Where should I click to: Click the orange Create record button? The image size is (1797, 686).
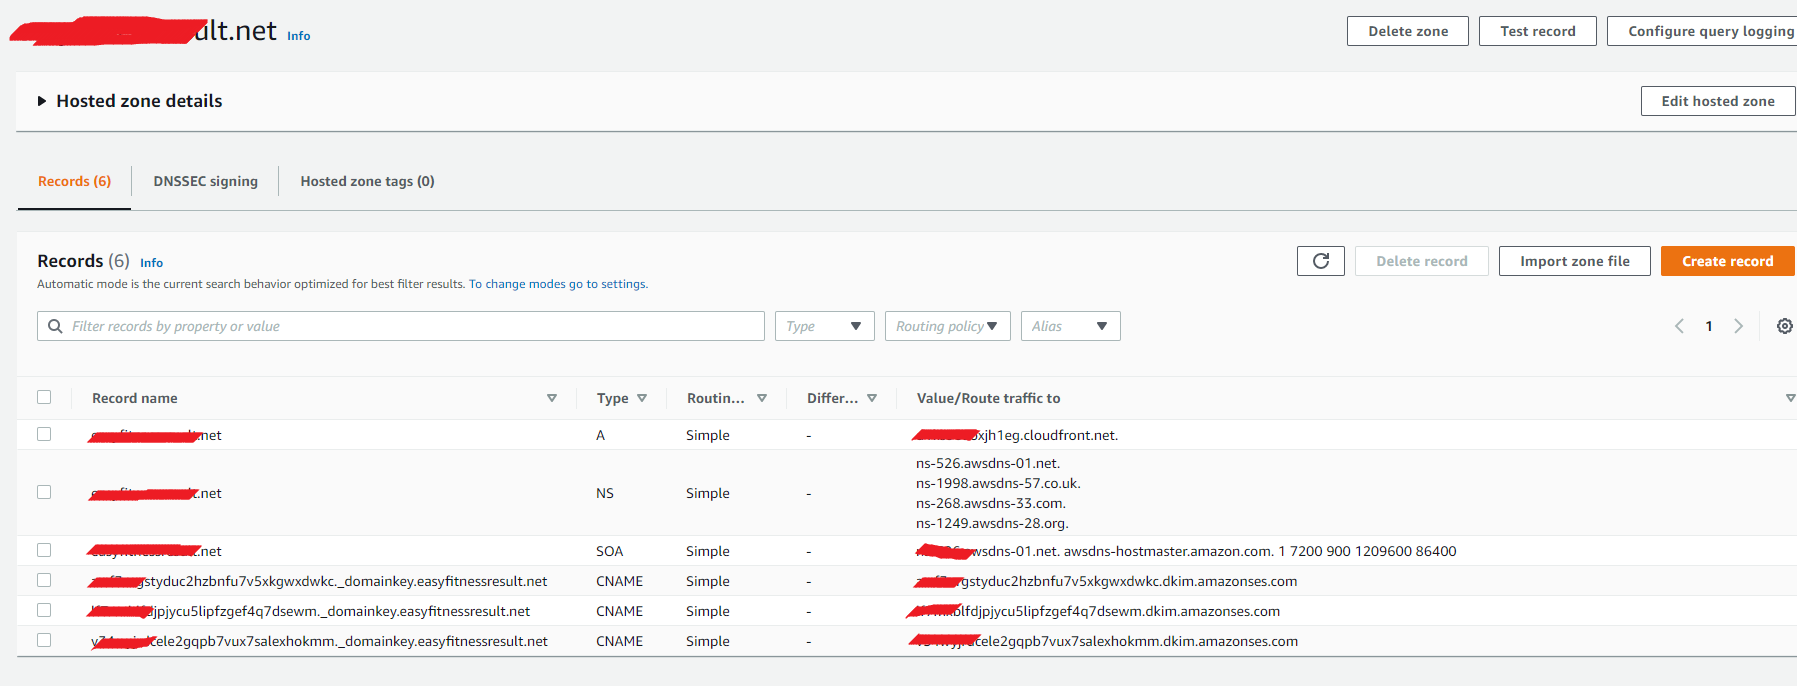coord(1727,261)
